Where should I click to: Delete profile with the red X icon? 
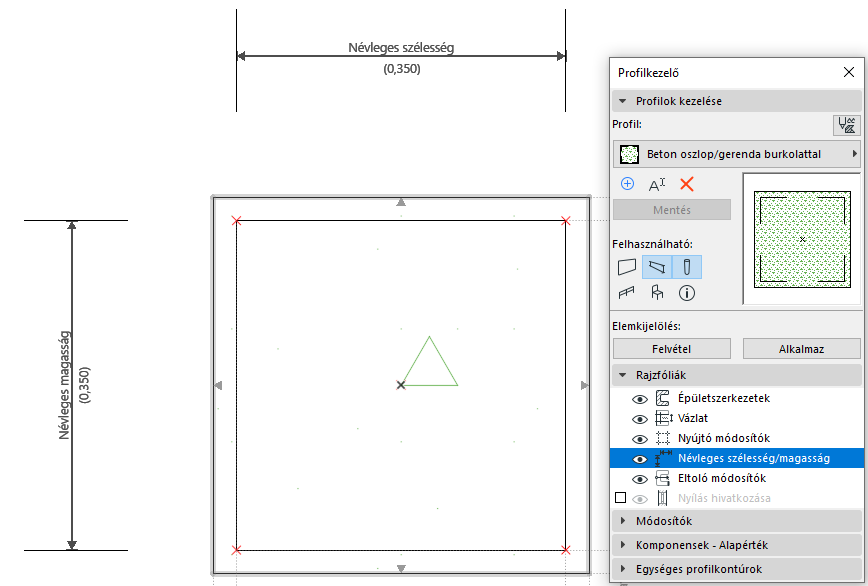(x=686, y=184)
